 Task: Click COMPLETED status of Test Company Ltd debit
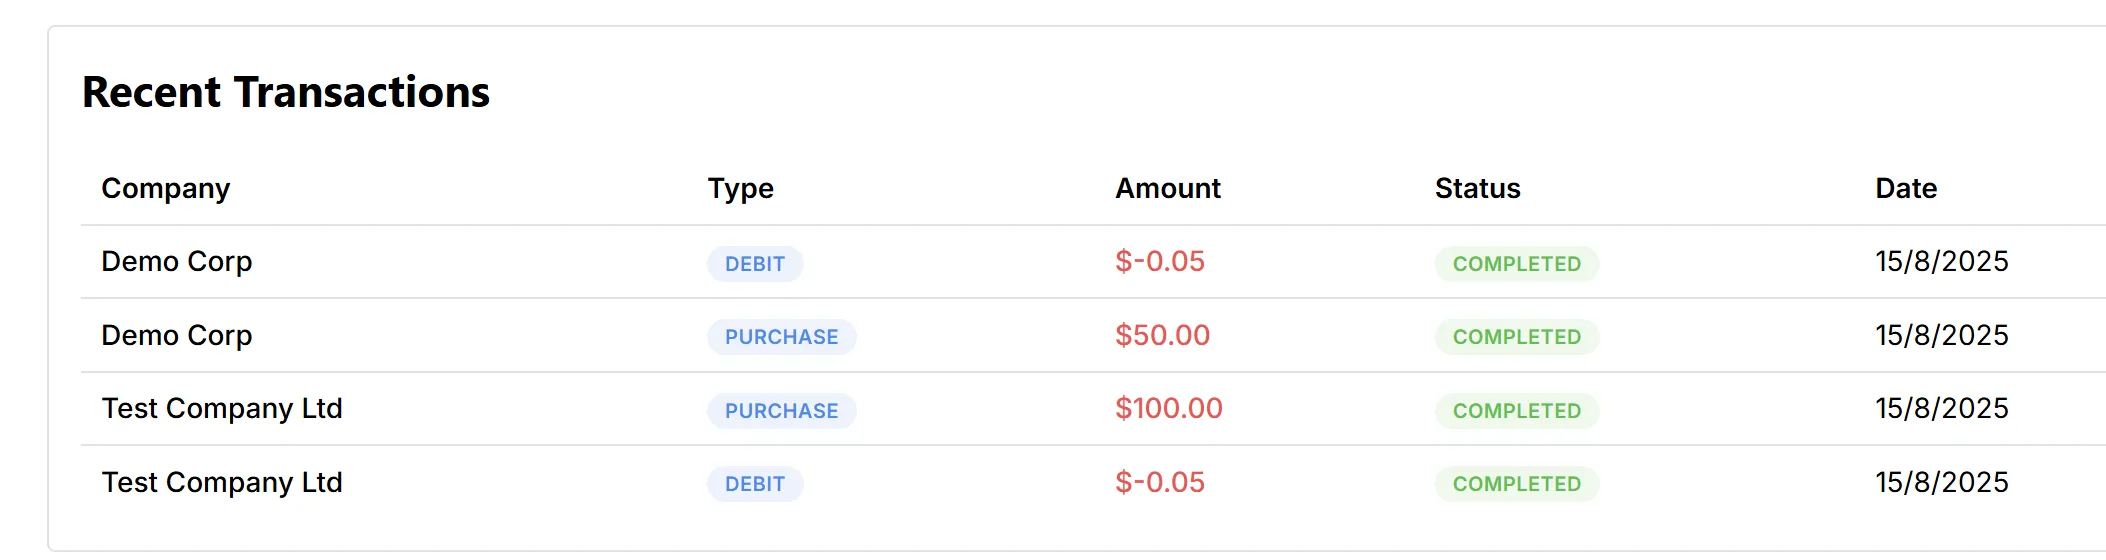point(1516,484)
